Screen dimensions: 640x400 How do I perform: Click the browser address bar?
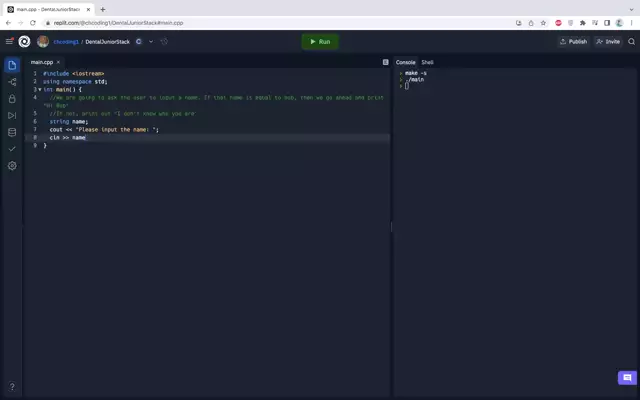click(278, 23)
